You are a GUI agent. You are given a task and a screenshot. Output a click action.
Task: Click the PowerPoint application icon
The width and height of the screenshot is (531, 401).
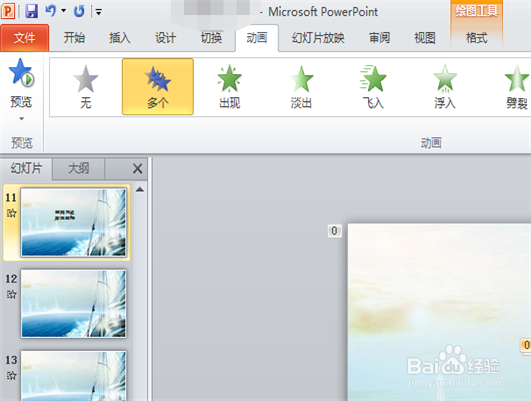[8, 11]
